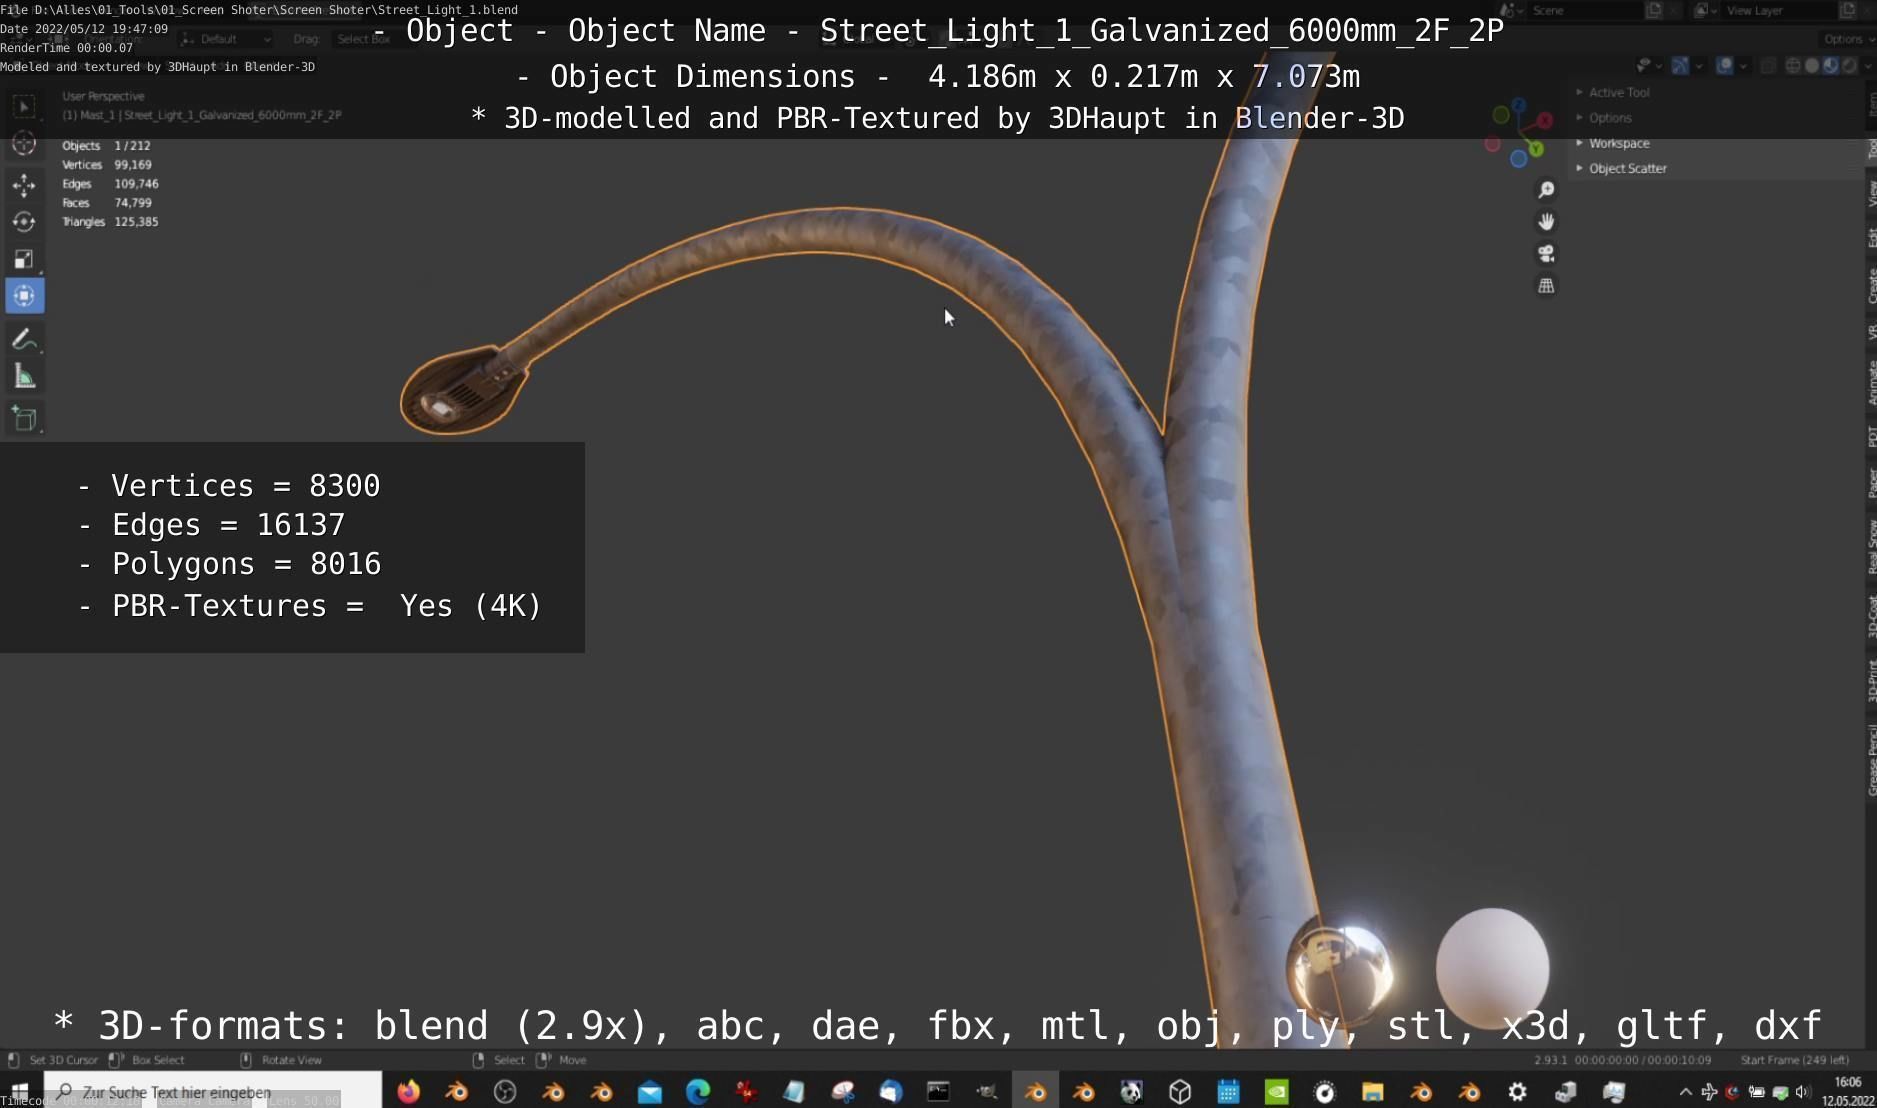Select the Annotate pencil tool
The image size is (1877, 1108).
coord(25,340)
